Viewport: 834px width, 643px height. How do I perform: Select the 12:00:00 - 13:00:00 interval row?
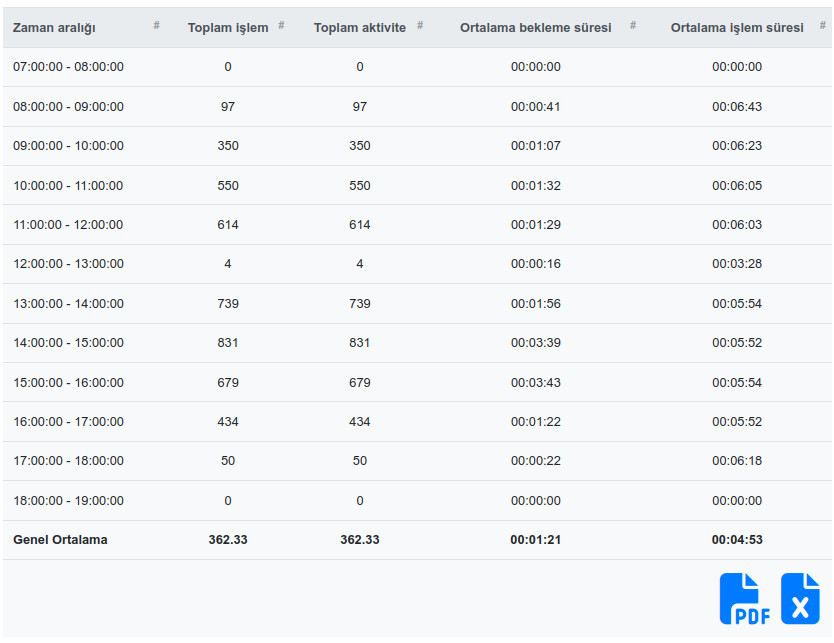pyautogui.click(x=68, y=264)
